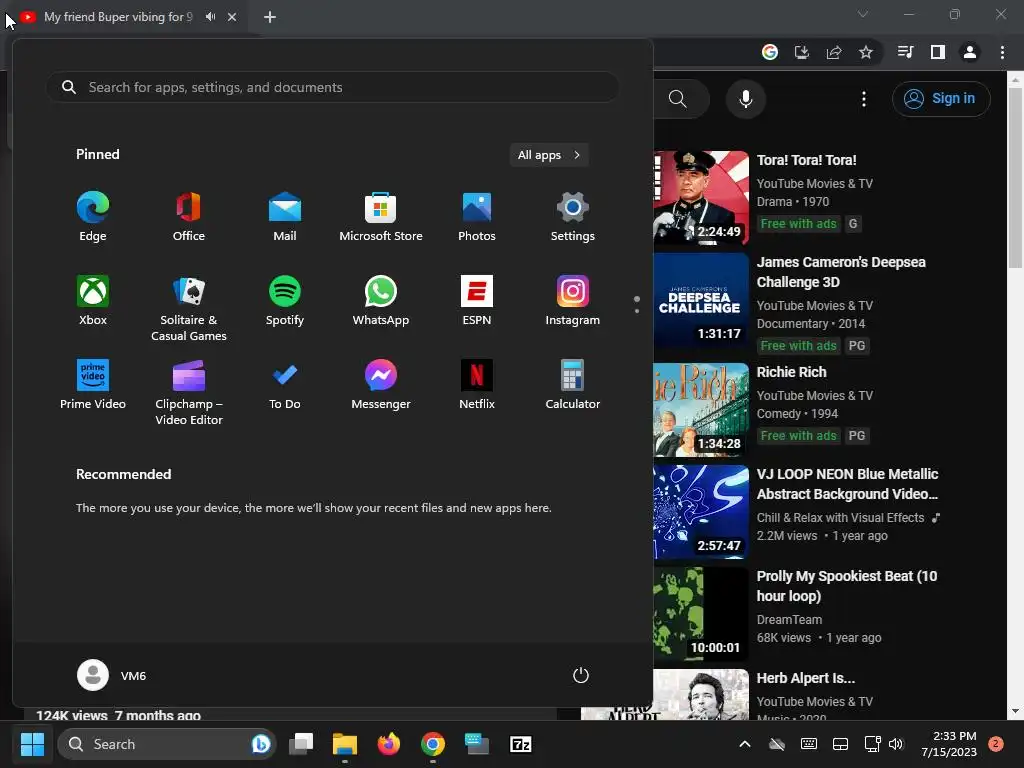Open the notification center badge

[x=996, y=744]
